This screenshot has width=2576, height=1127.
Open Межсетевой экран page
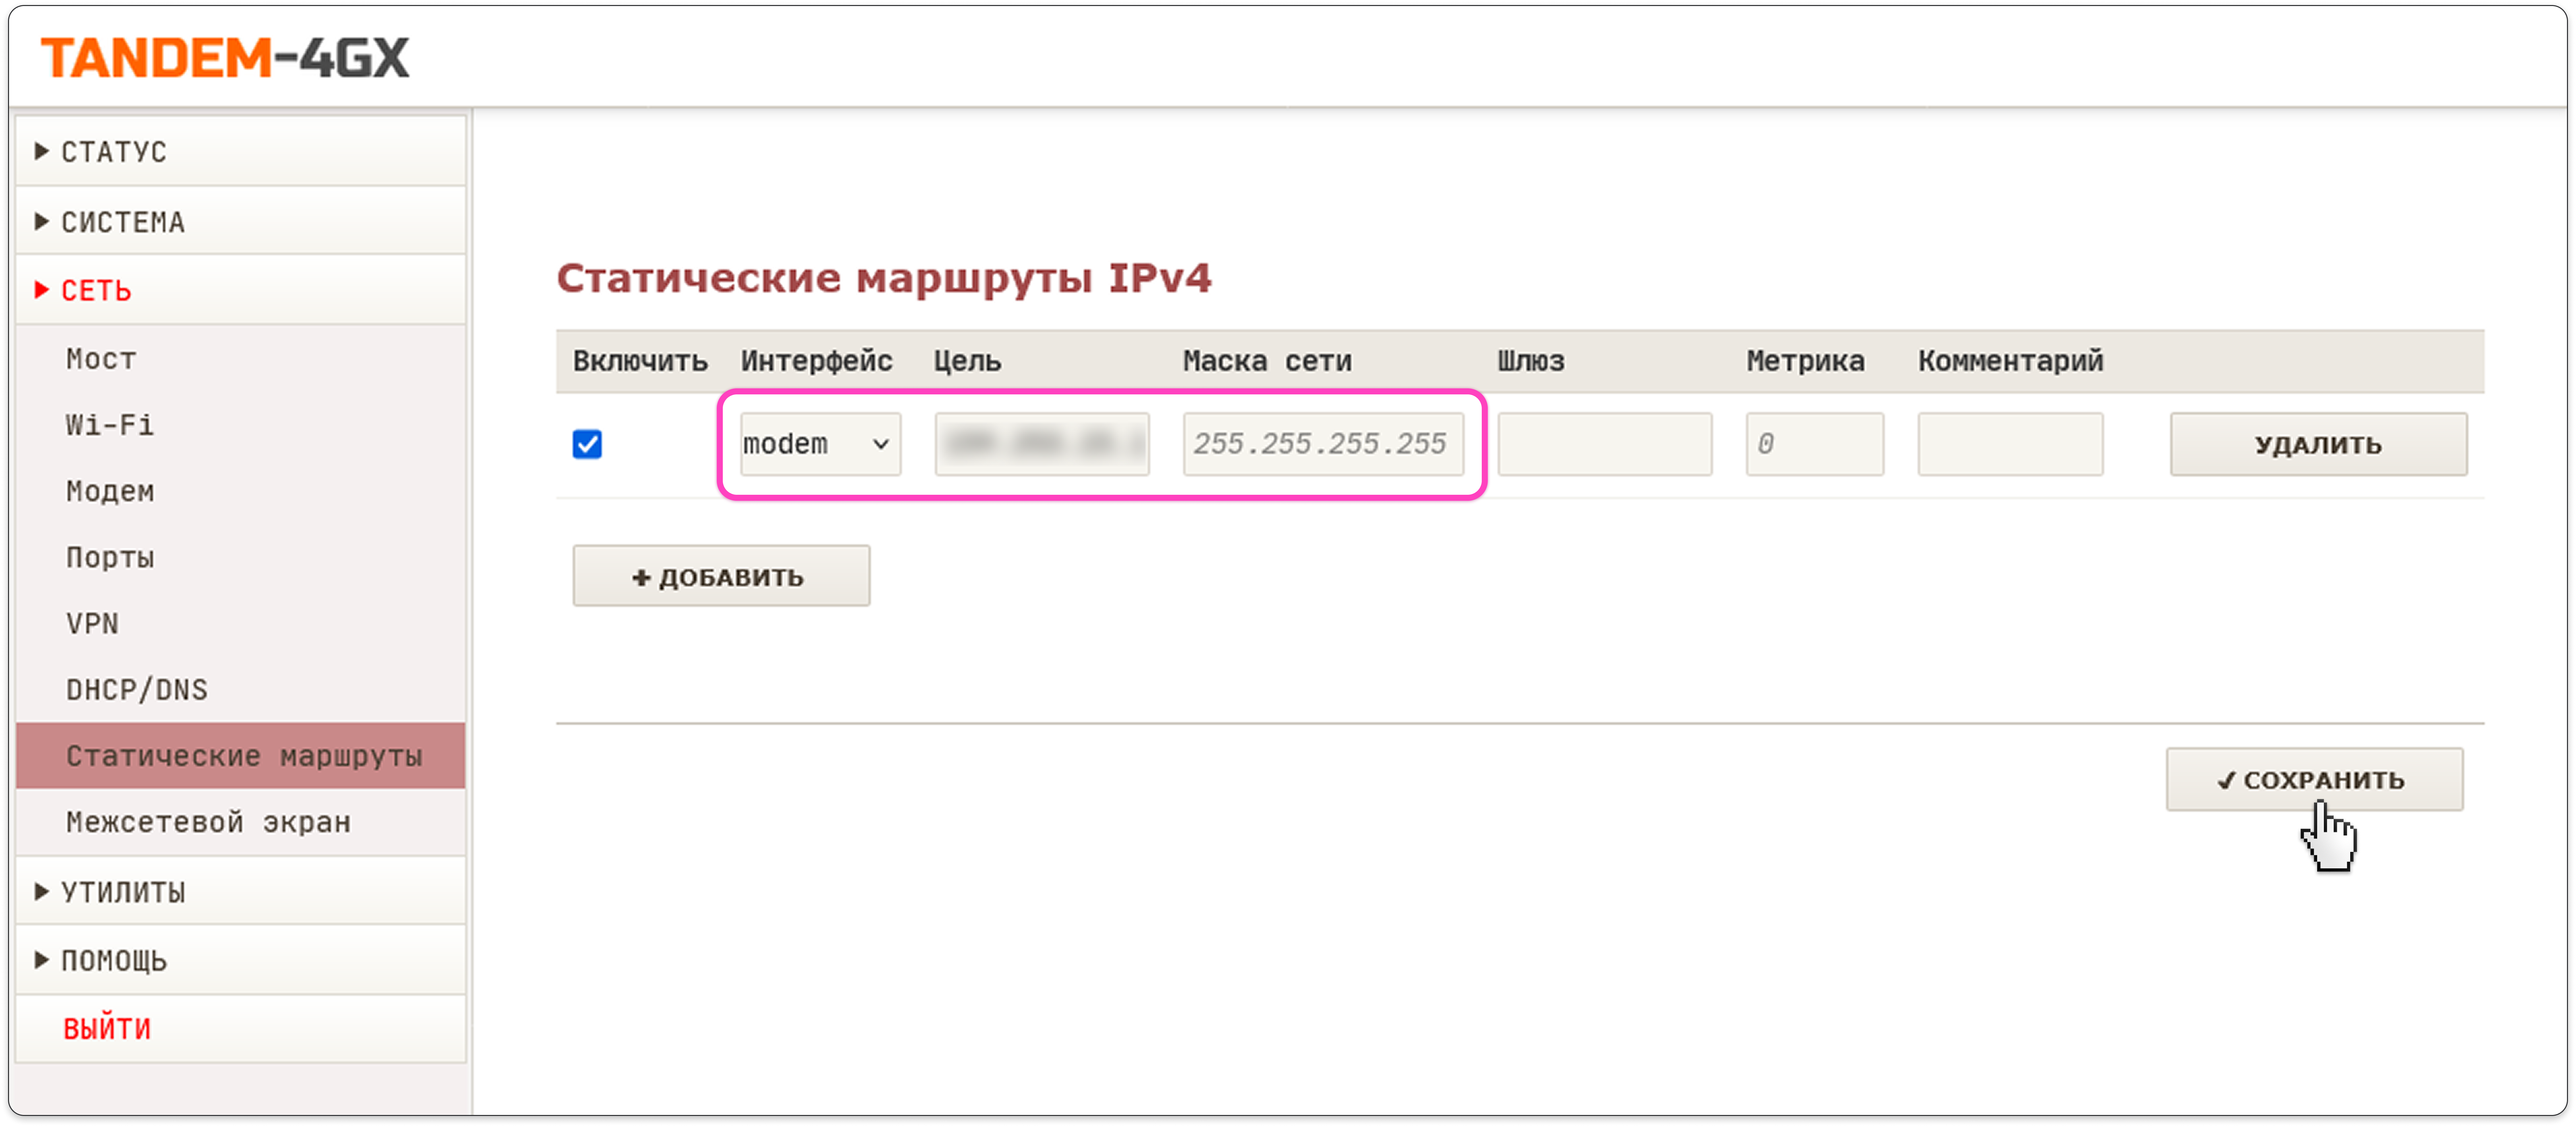208,822
